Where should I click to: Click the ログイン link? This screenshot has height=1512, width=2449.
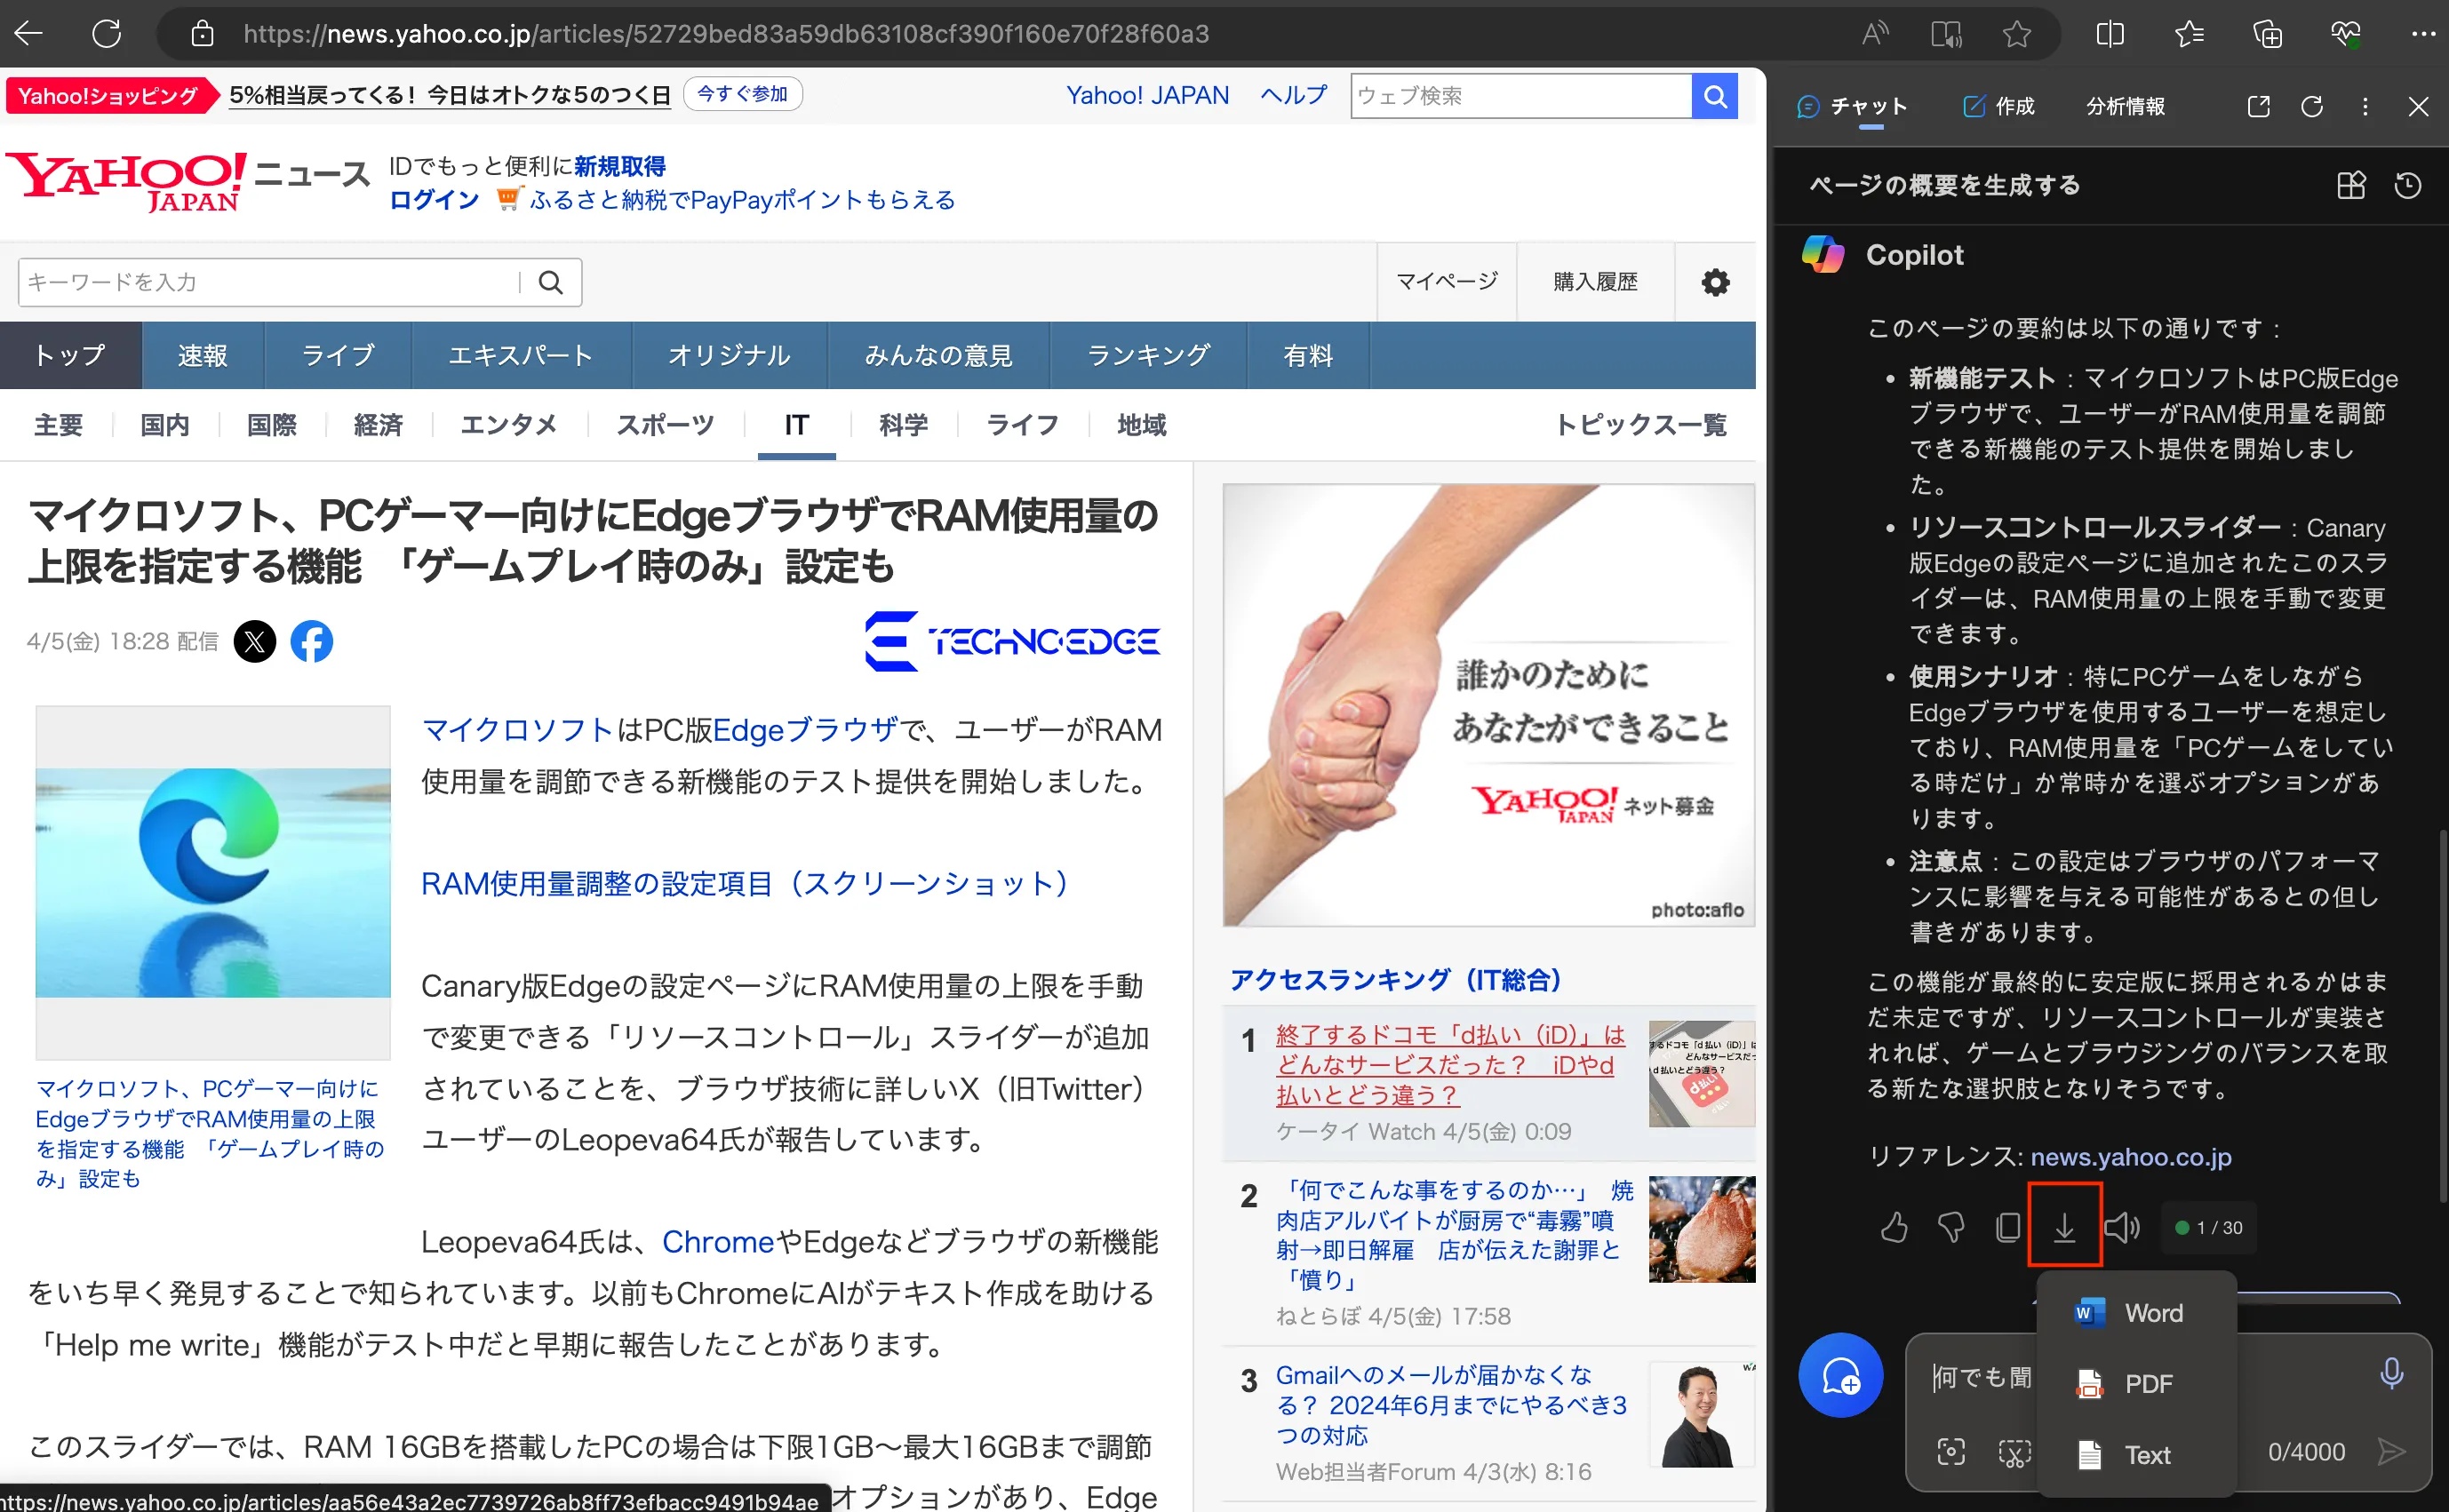434,200
